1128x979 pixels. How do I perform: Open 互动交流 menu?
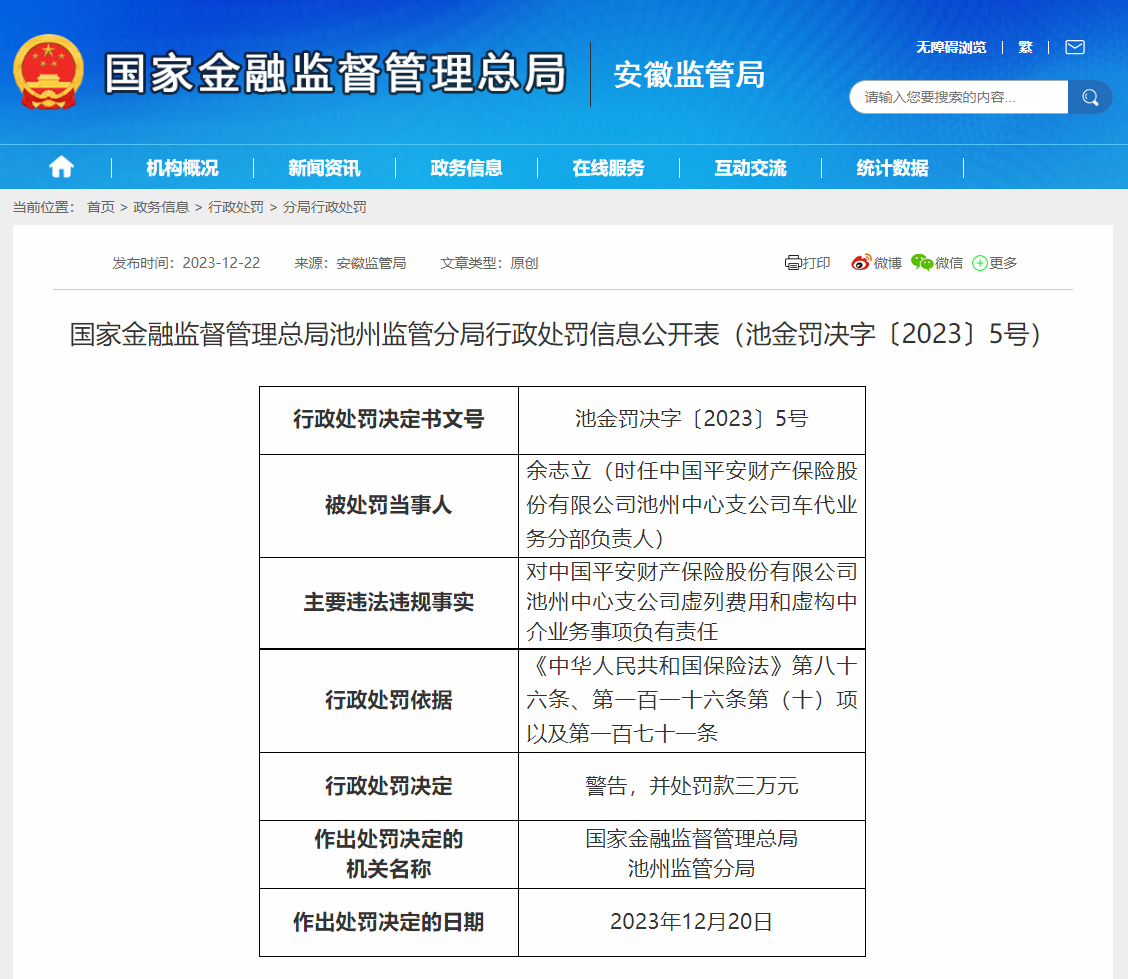[x=750, y=168]
